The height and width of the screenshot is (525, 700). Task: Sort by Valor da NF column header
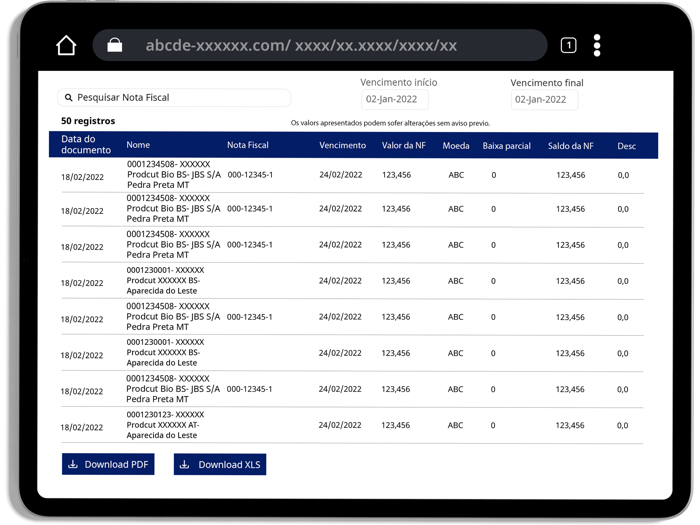pyautogui.click(x=403, y=145)
